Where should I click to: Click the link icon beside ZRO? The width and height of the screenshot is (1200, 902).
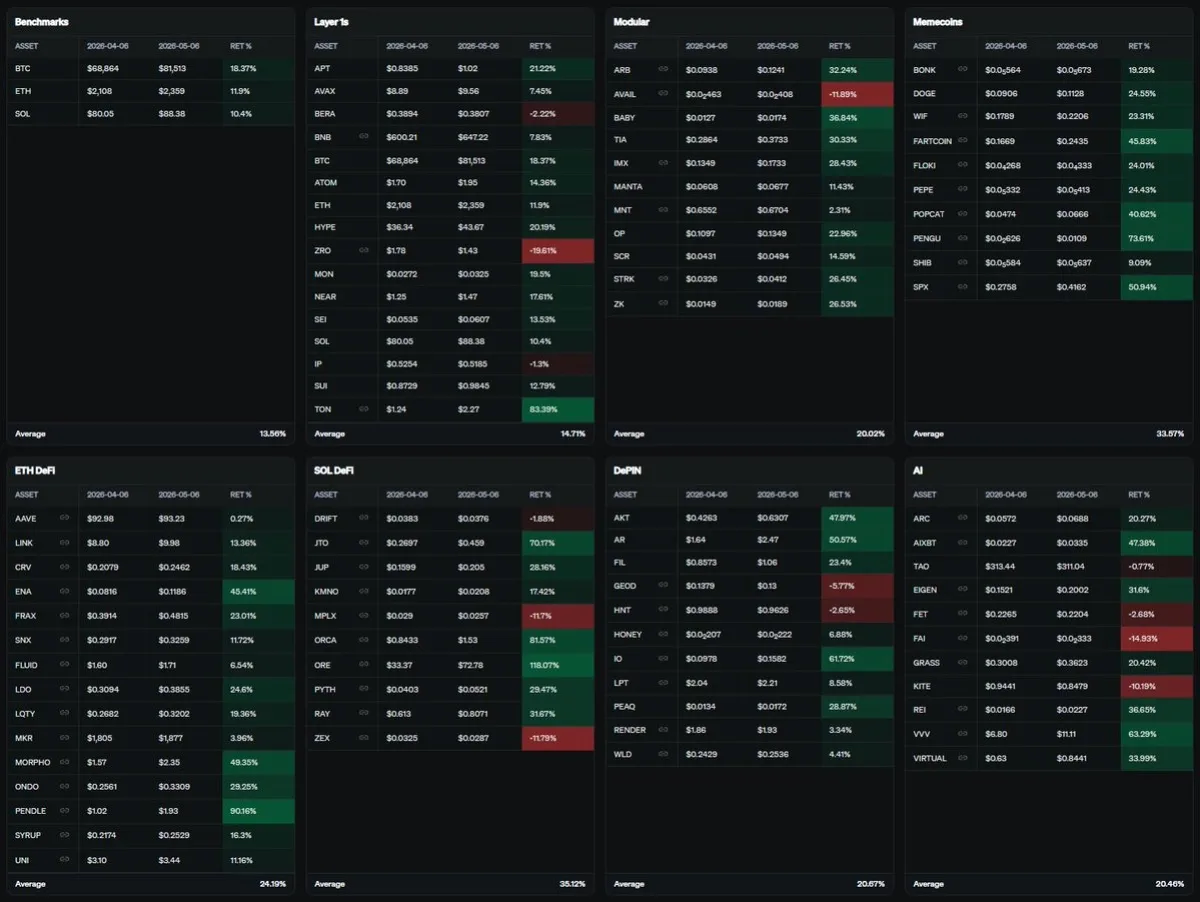click(x=364, y=250)
